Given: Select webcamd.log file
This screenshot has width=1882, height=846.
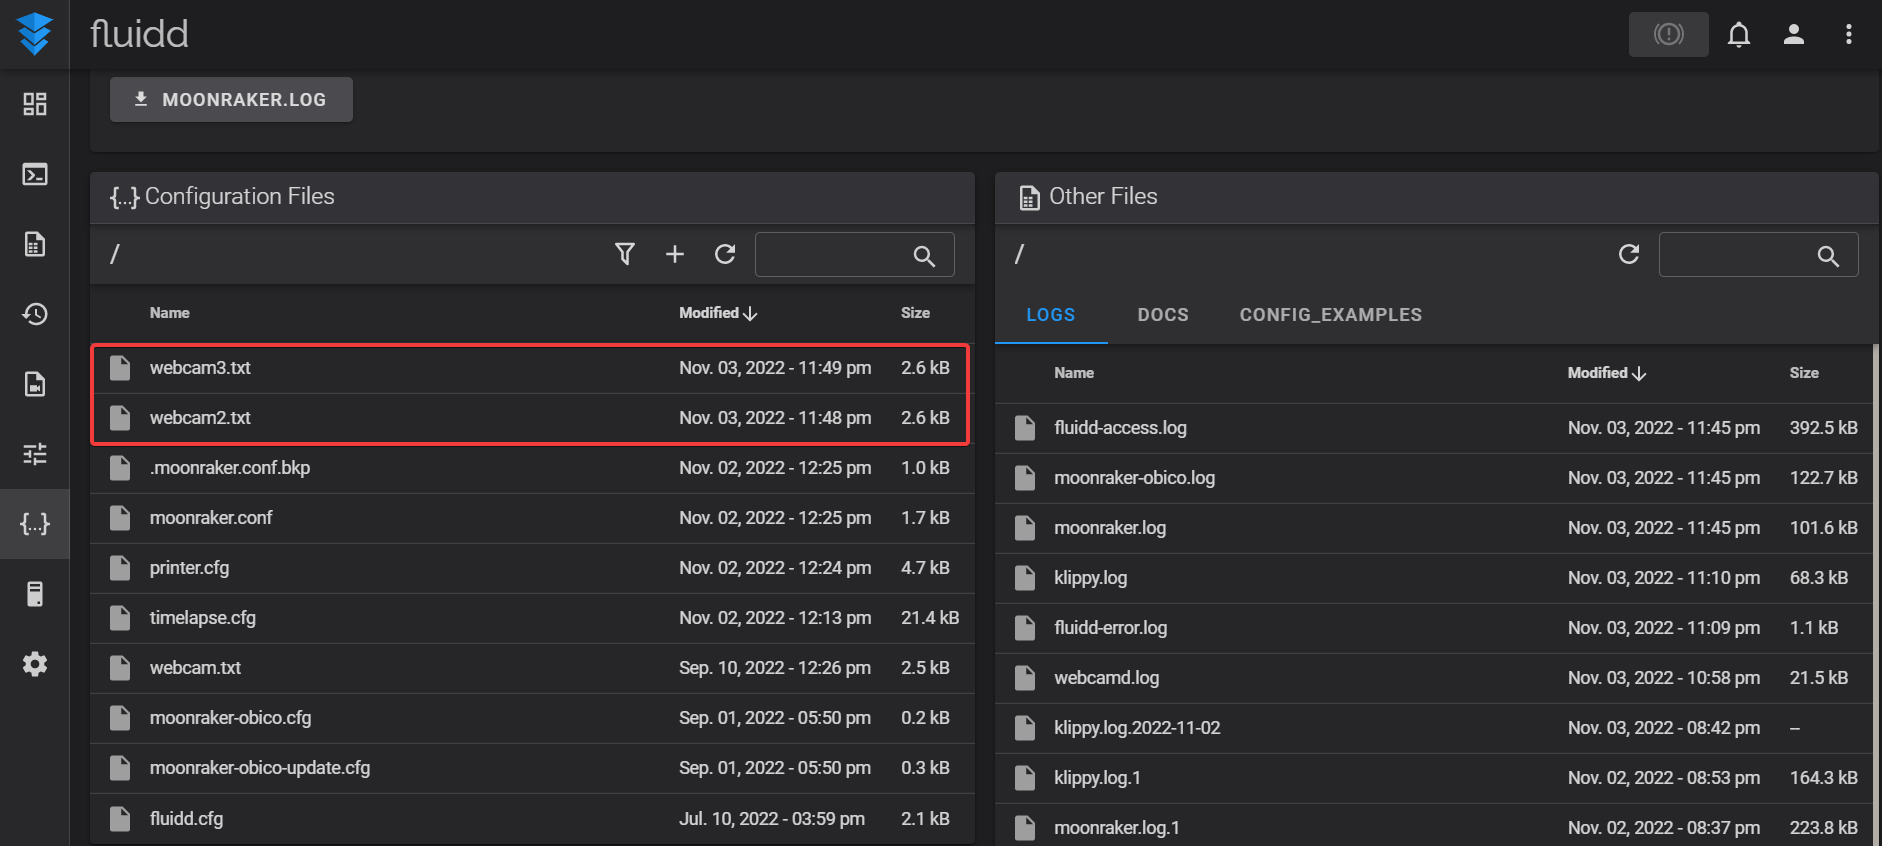Looking at the screenshot, I should click(x=1433, y=678).
